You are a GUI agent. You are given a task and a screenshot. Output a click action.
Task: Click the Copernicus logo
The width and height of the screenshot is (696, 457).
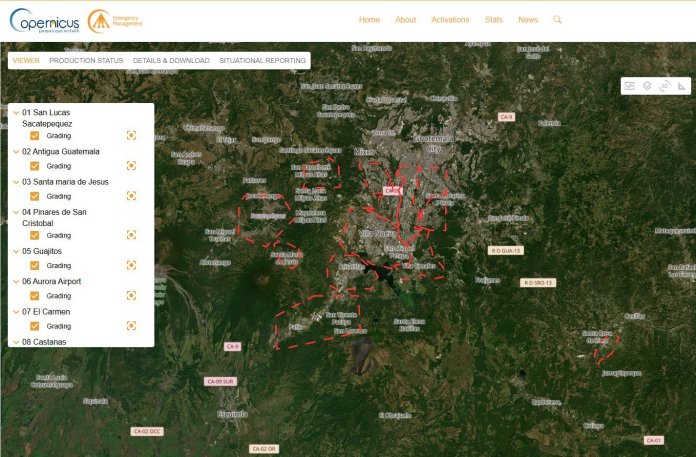[x=44, y=21]
